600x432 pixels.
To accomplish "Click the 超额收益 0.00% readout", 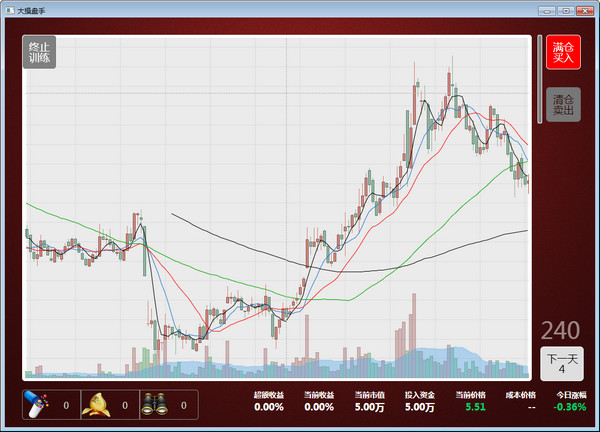I will point(269,407).
